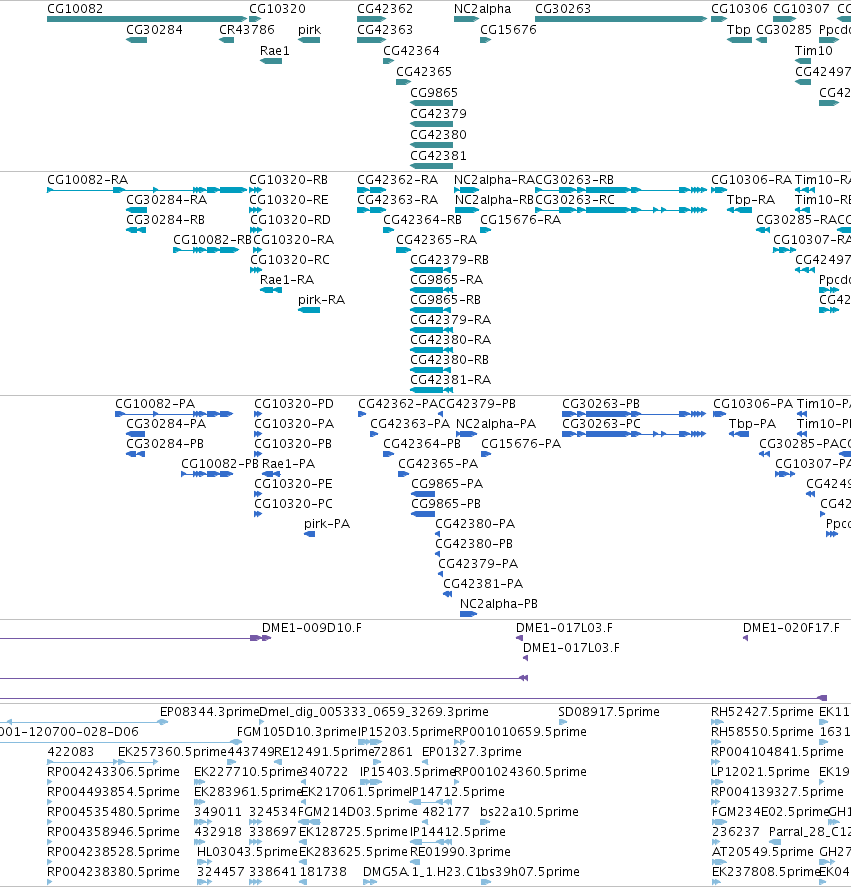Open transcript CG42381-RA label
Screen dimensions: 851x887
[450, 380]
